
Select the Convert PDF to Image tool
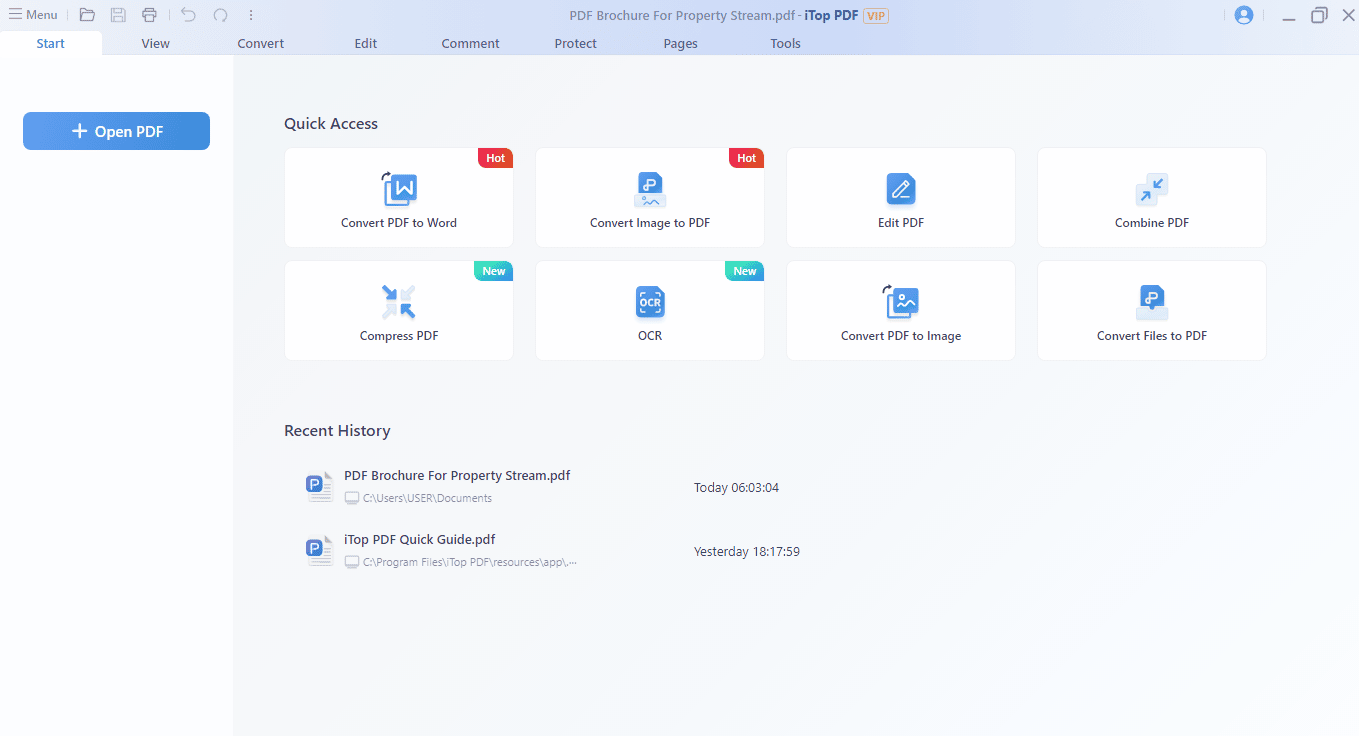point(900,310)
